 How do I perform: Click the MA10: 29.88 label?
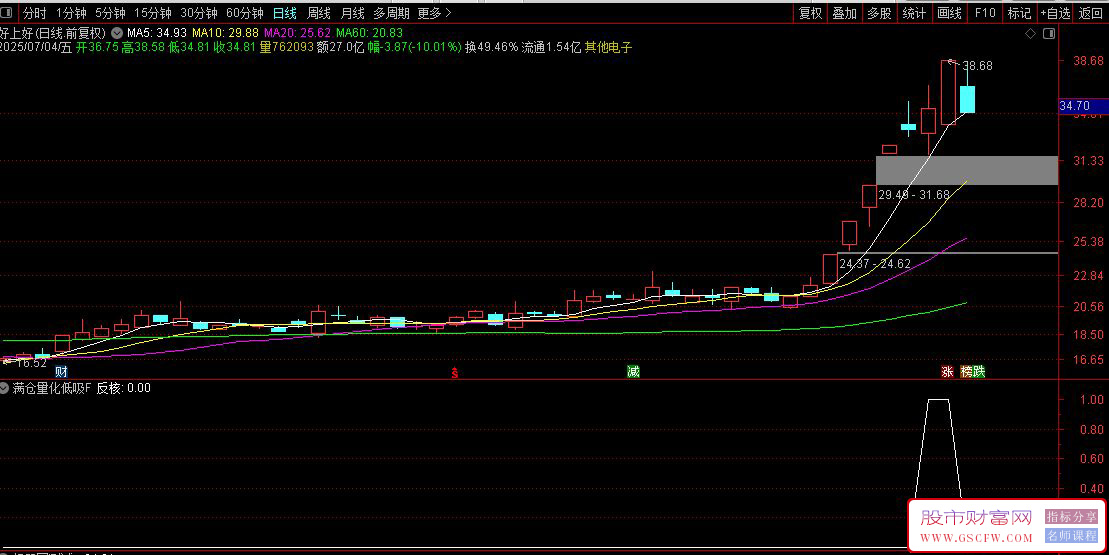coord(226,33)
